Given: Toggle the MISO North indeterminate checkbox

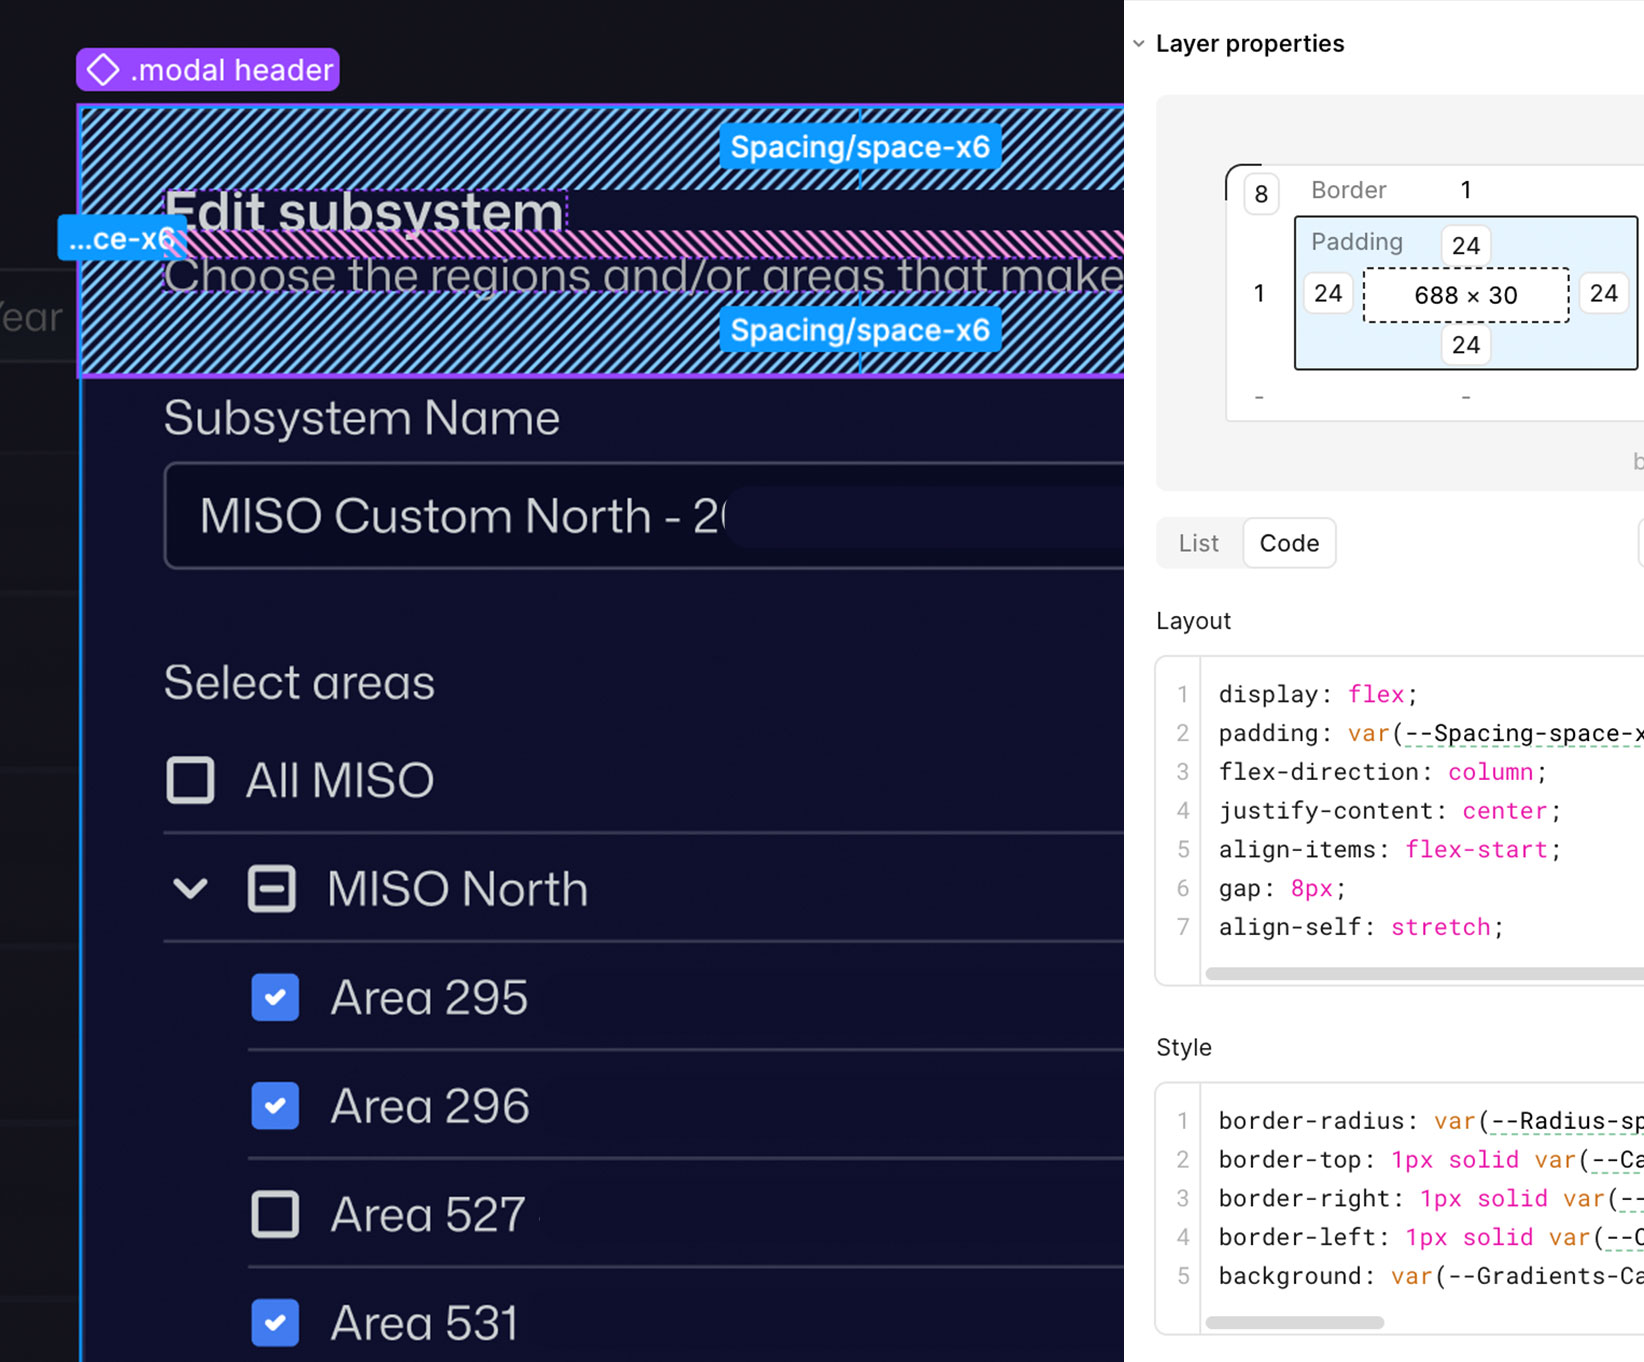Looking at the screenshot, I should 272,888.
